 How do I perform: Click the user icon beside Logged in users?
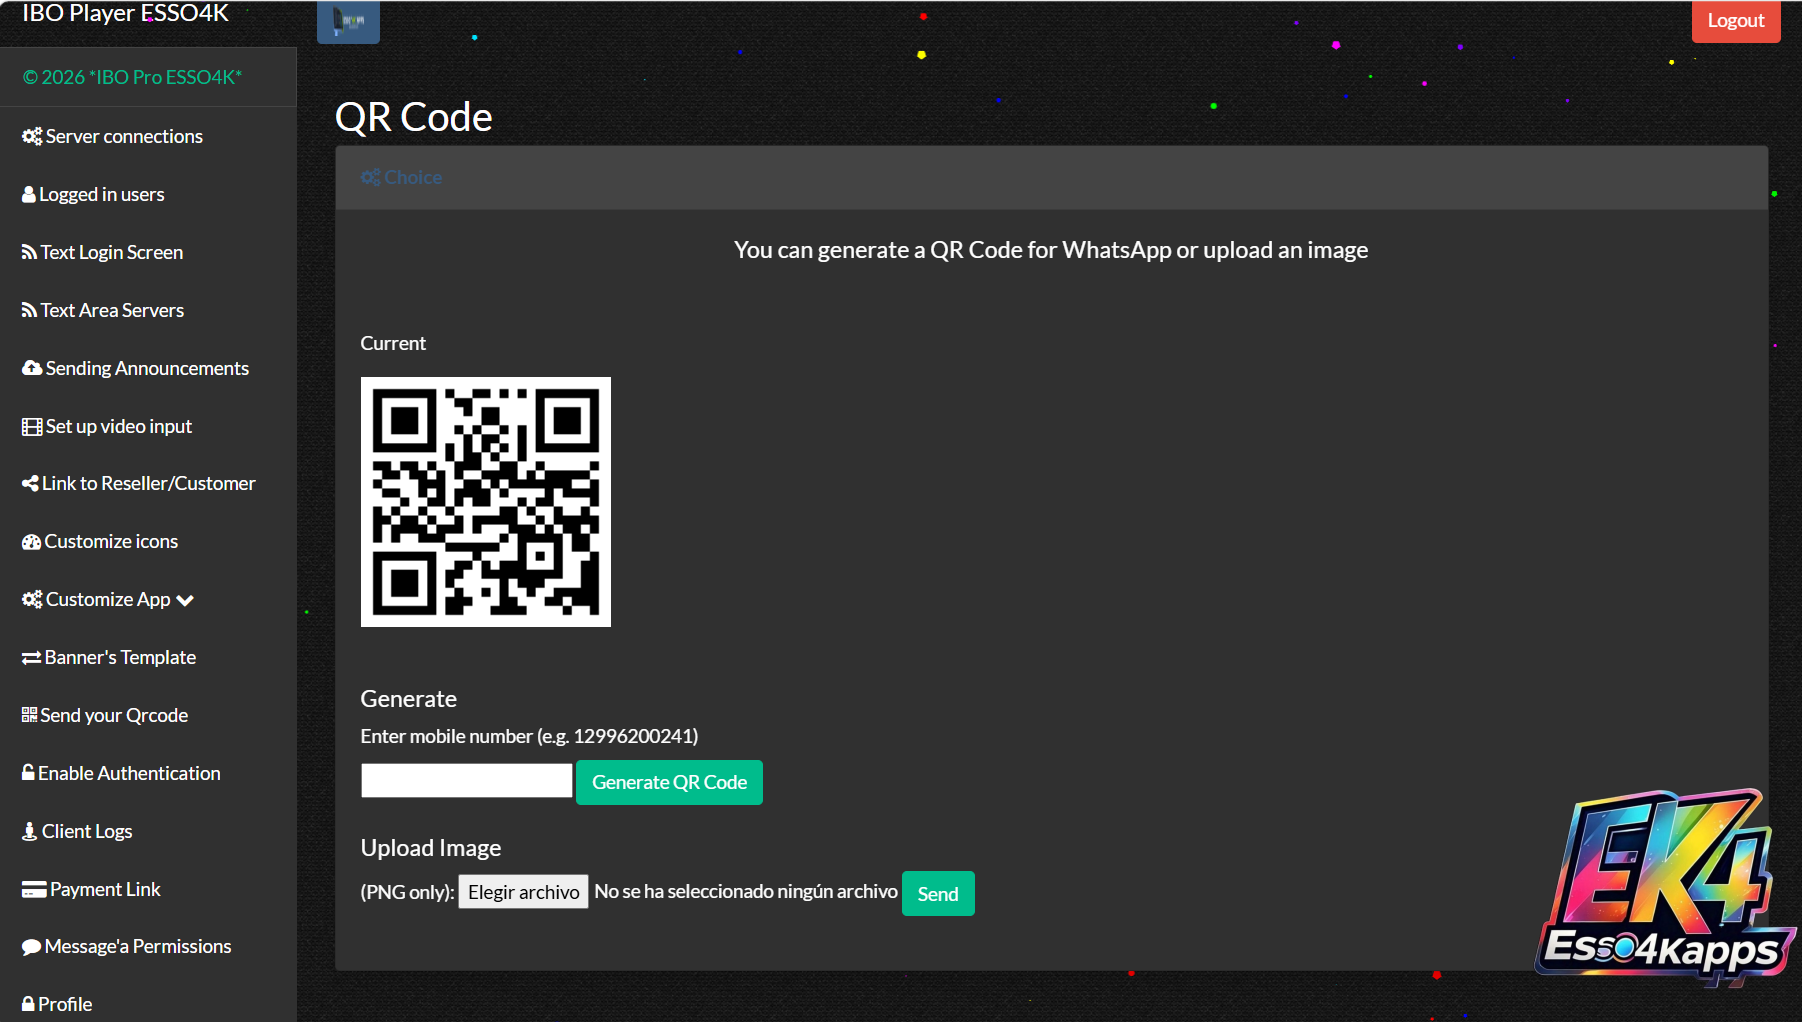click(x=29, y=194)
